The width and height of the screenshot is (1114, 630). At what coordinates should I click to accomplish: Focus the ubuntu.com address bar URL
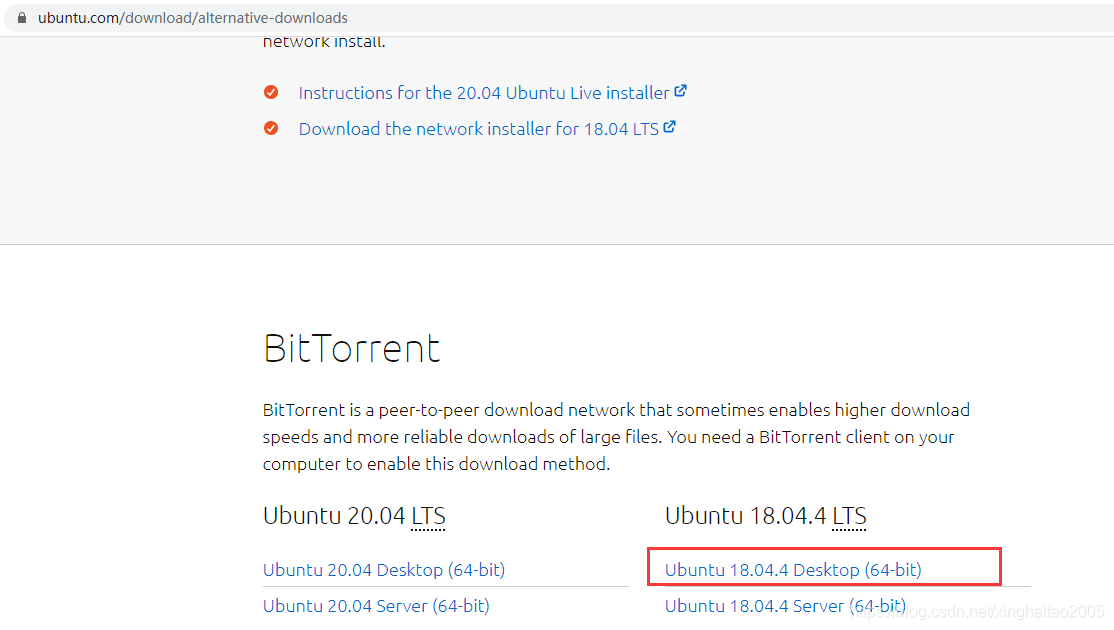click(193, 18)
